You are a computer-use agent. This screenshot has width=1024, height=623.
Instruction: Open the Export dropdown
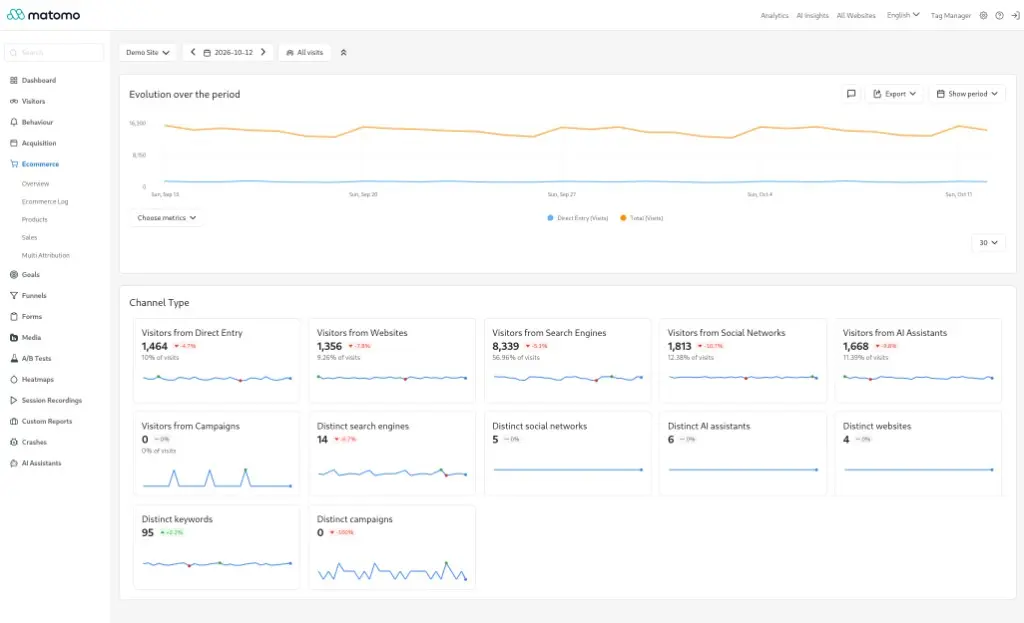click(x=894, y=94)
